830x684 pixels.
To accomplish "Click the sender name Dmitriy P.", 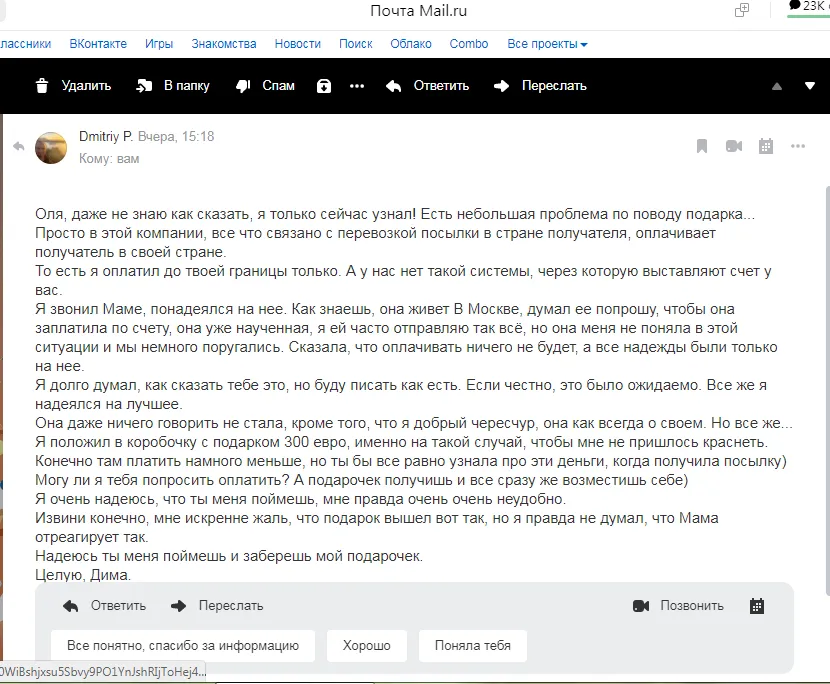I will (x=106, y=137).
